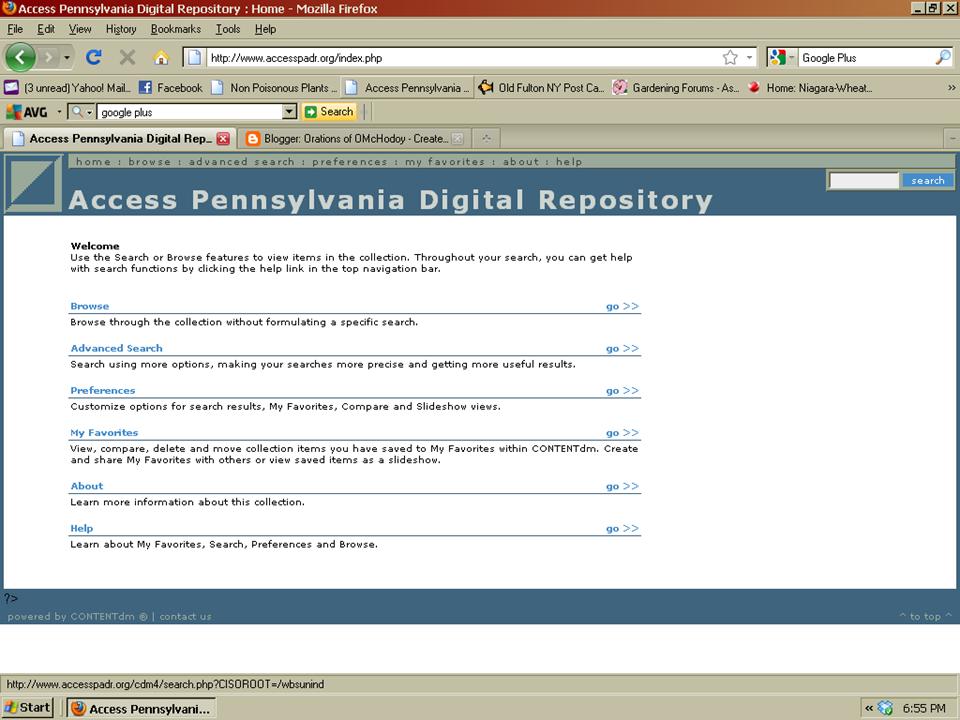Click the repository logo square
The width and height of the screenshot is (960, 720).
(x=34, y=184)
